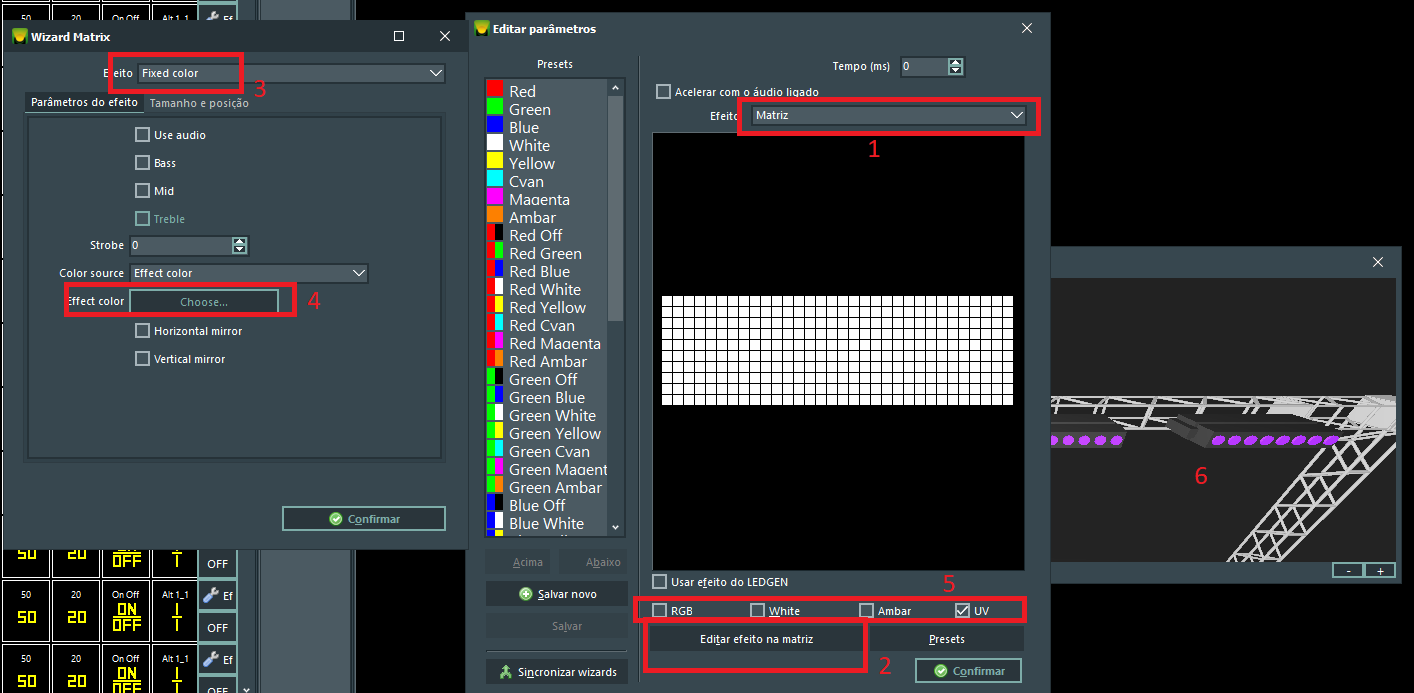This screenshot has width=1414, height=693.
Task: Switch to Tamanho e posição tab
Action: (199, 103)
